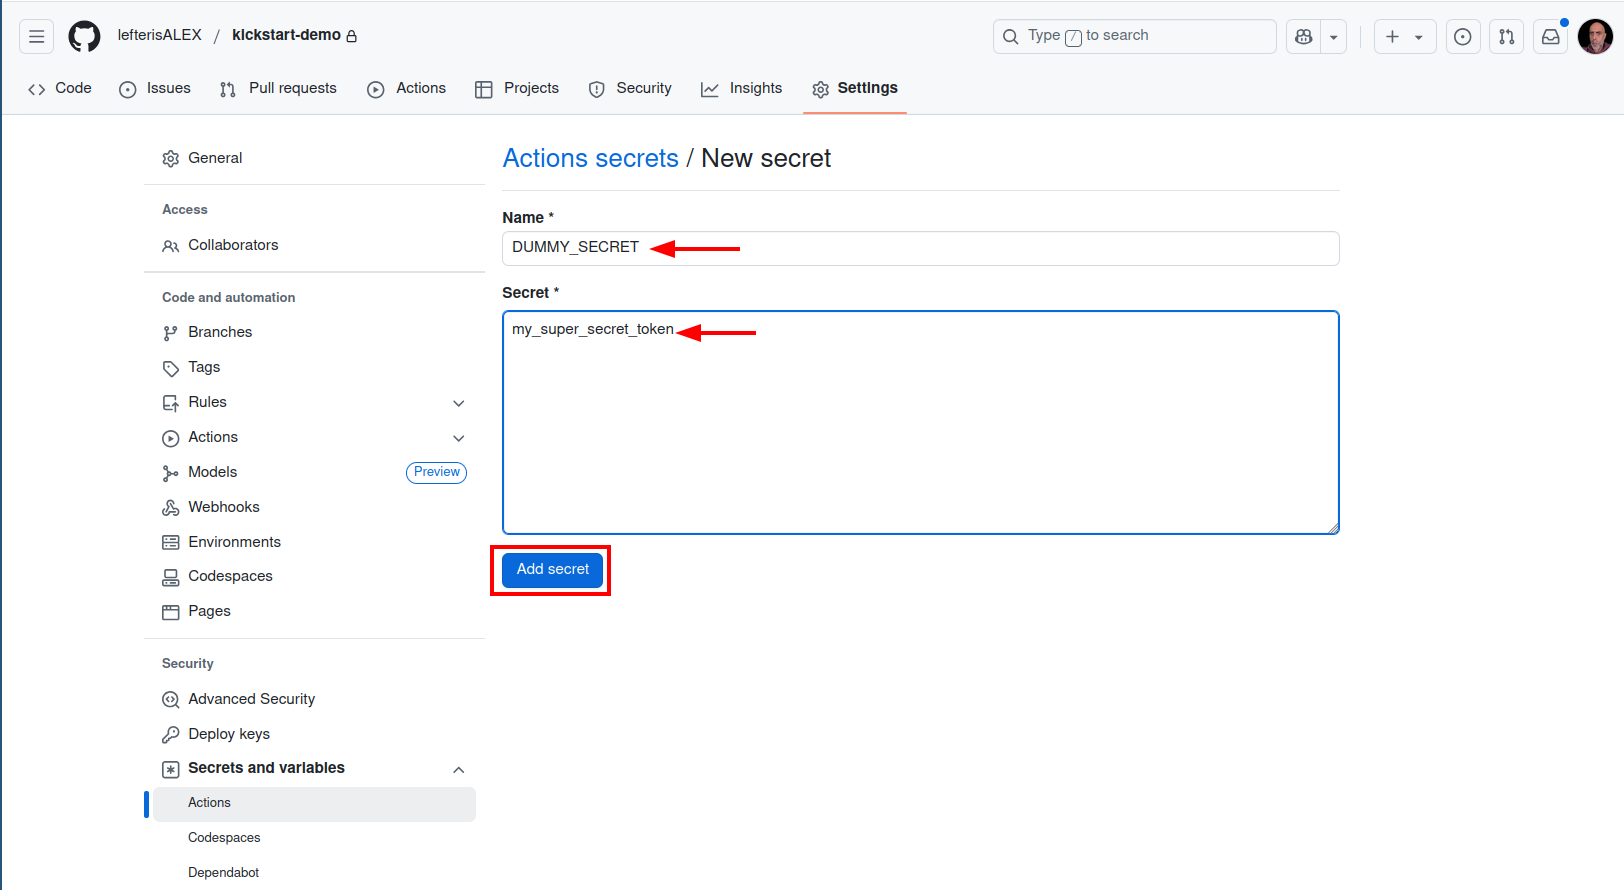
Task: Go back via Actions secrets breadcrumb
Action: (590, 158)
